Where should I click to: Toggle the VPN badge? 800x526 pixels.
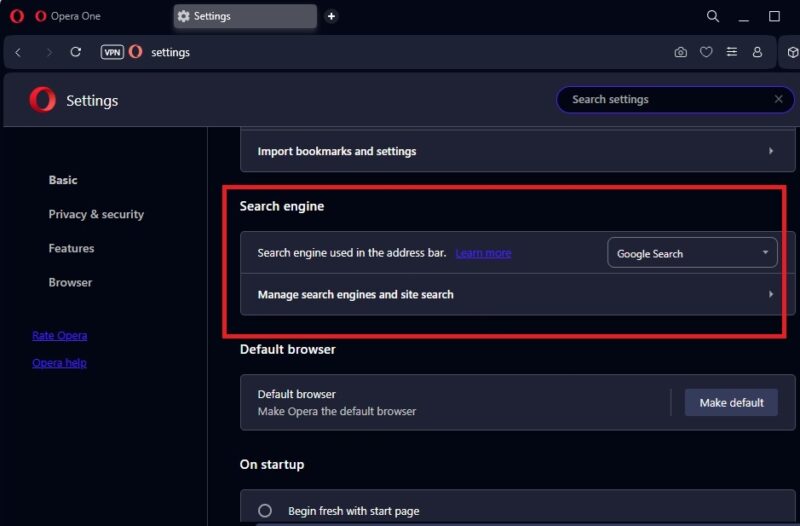112,52
